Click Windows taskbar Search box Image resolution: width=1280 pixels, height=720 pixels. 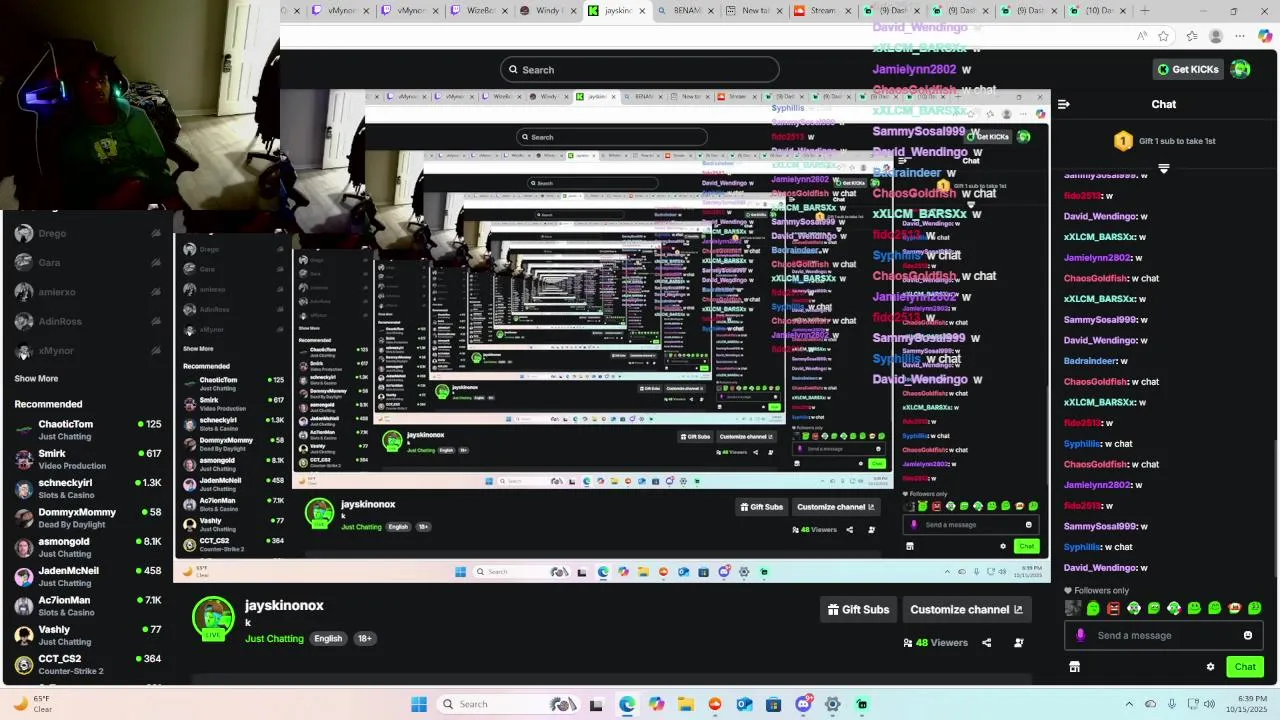pyautogui.click(x=508, y=704)
